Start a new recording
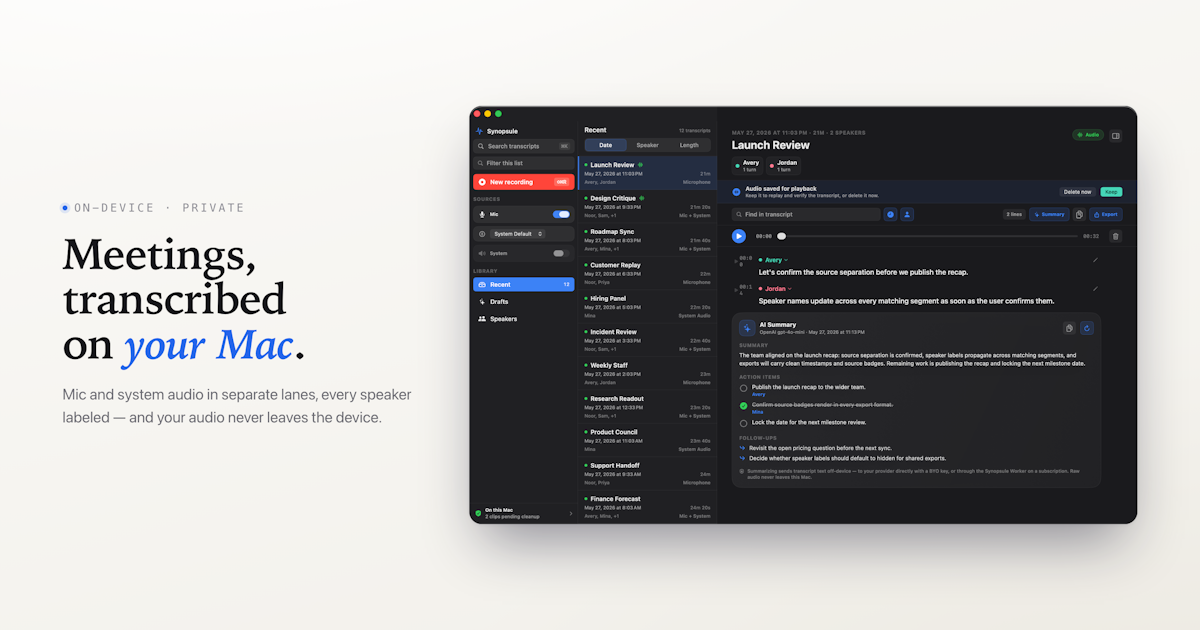This screenshot has height=630, width=1200. pos(524,182)
